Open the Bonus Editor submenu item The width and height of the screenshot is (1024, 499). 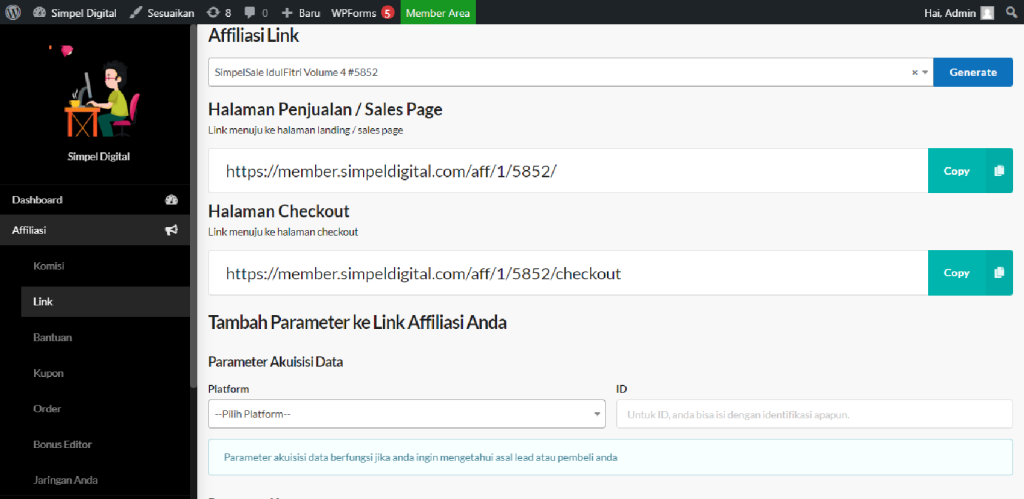click(x=63, y=444)
